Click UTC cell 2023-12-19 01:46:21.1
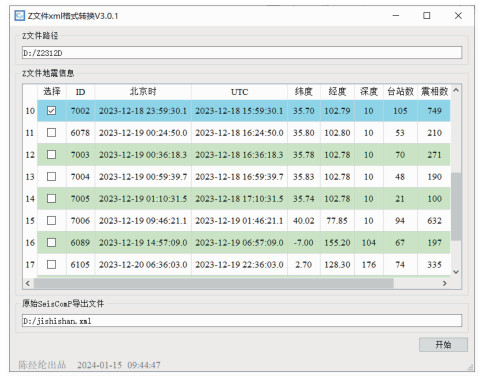482x379 pixels. [x=239, y=221]
